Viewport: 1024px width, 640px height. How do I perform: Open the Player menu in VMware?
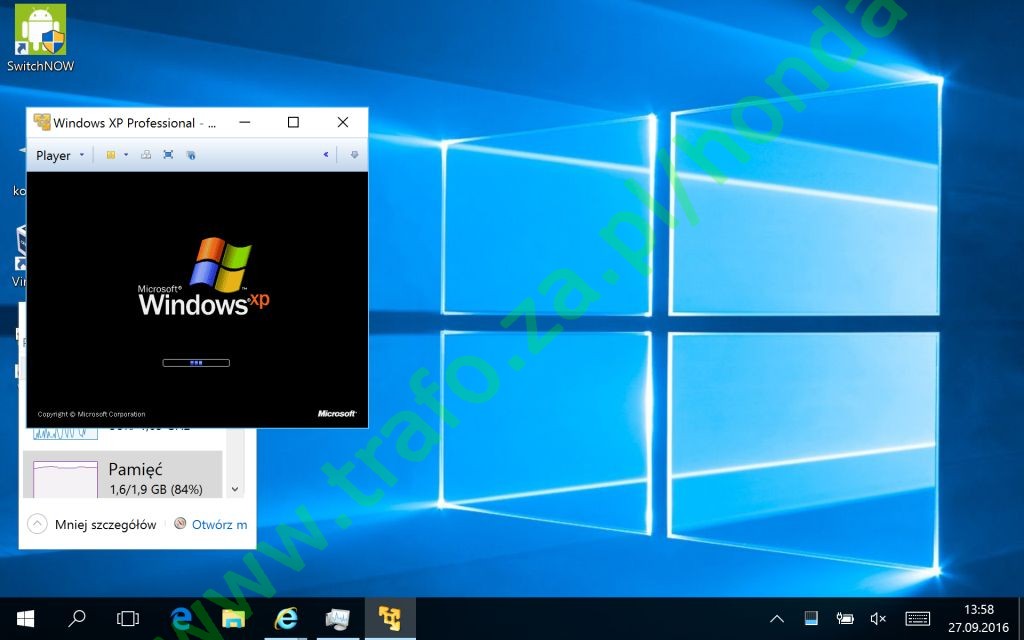pyautogui.click(x=60, y=155)
